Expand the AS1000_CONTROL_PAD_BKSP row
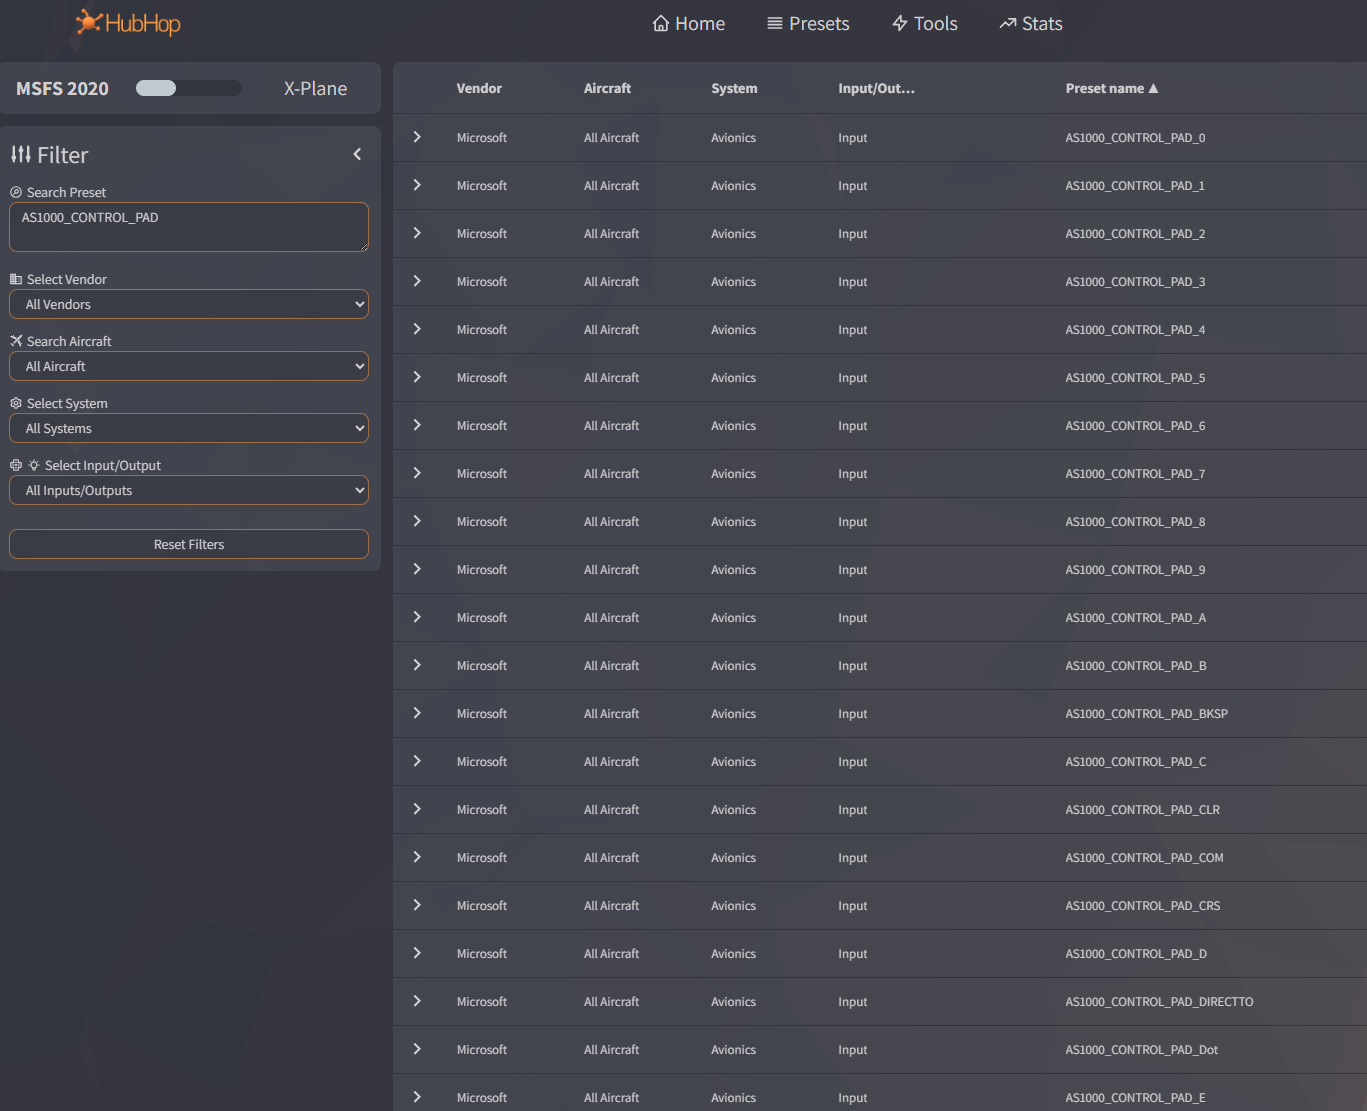1367x1111 pixels. pyautogui.click(x=417, y=713)
